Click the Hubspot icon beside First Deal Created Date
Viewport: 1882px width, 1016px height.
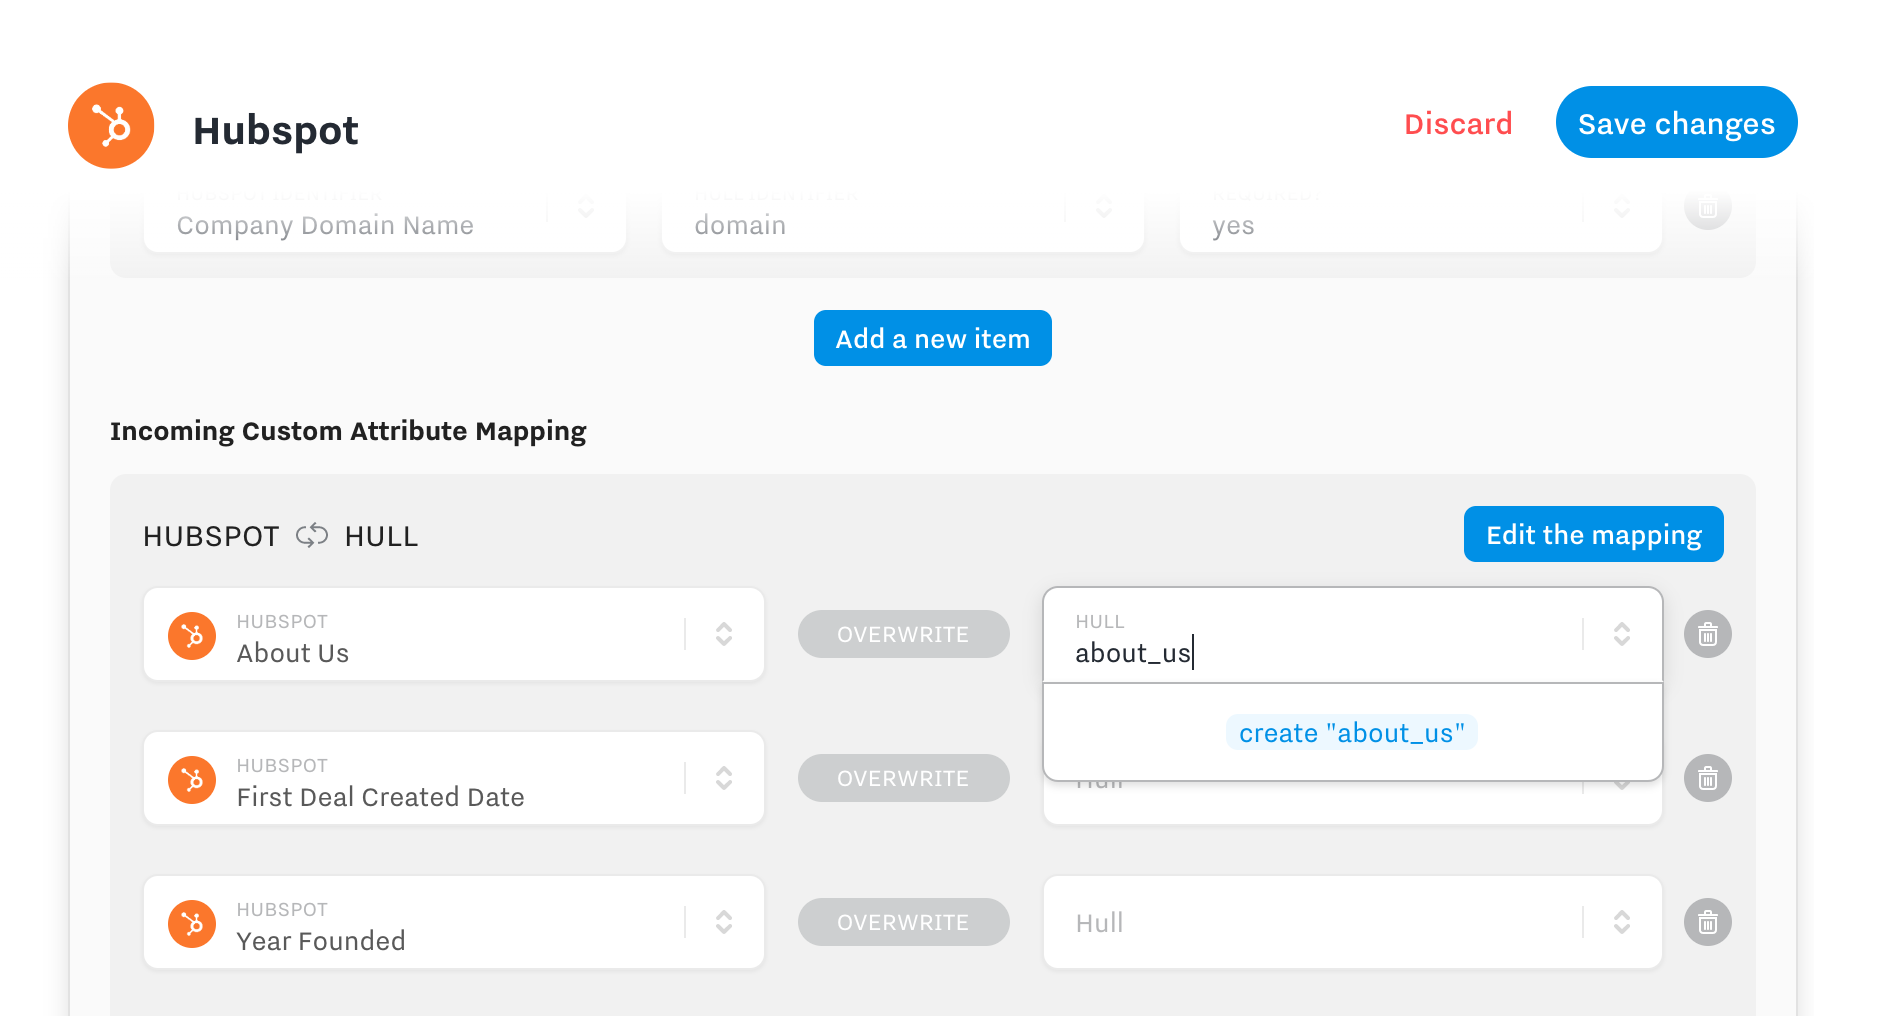[x=192, y=780]
